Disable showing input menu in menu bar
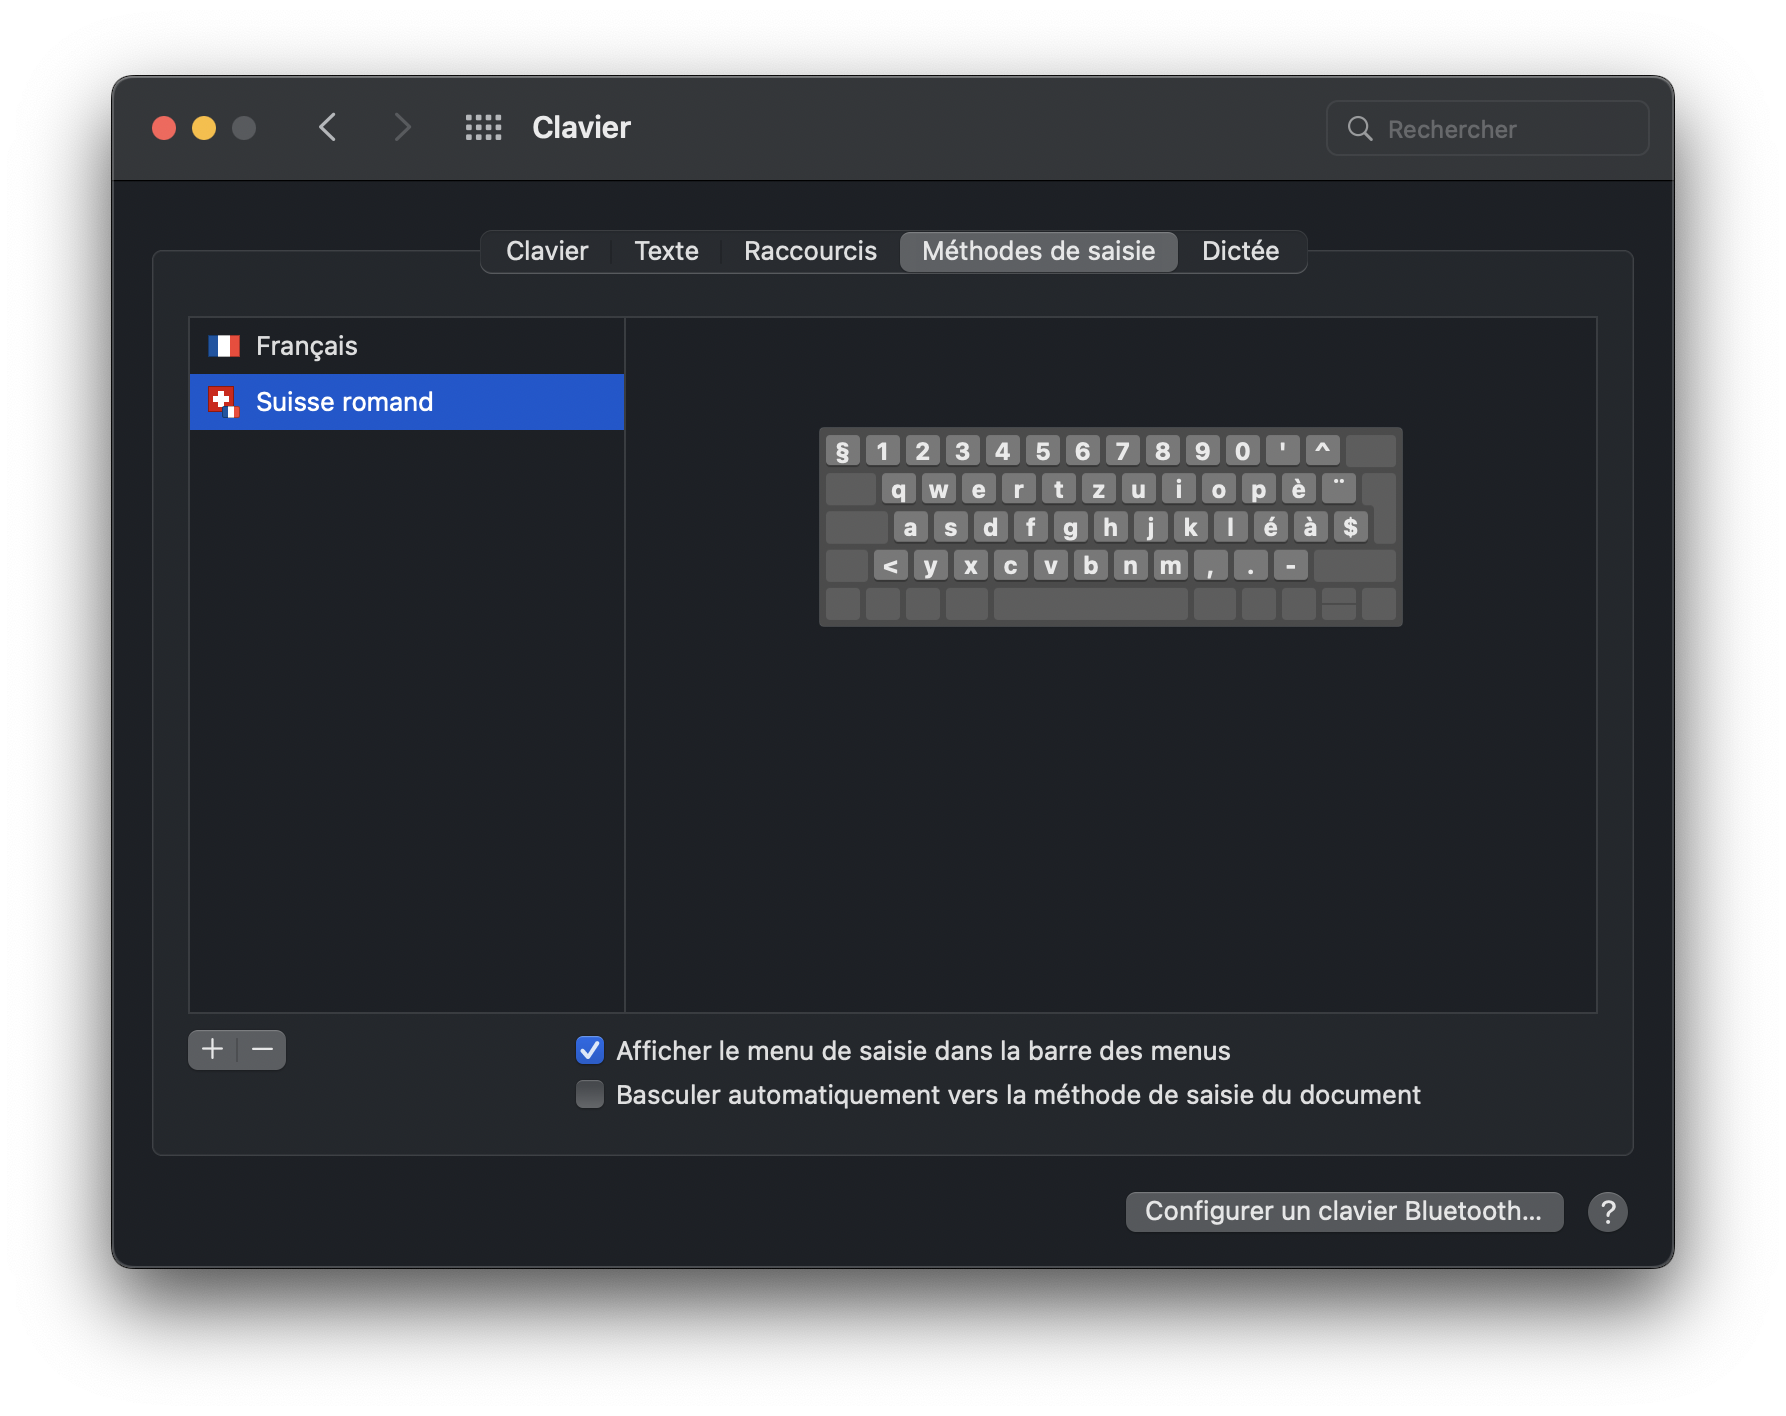Image resolution: width=1786 pixels, height=1416 pixels. point(590,1050)
